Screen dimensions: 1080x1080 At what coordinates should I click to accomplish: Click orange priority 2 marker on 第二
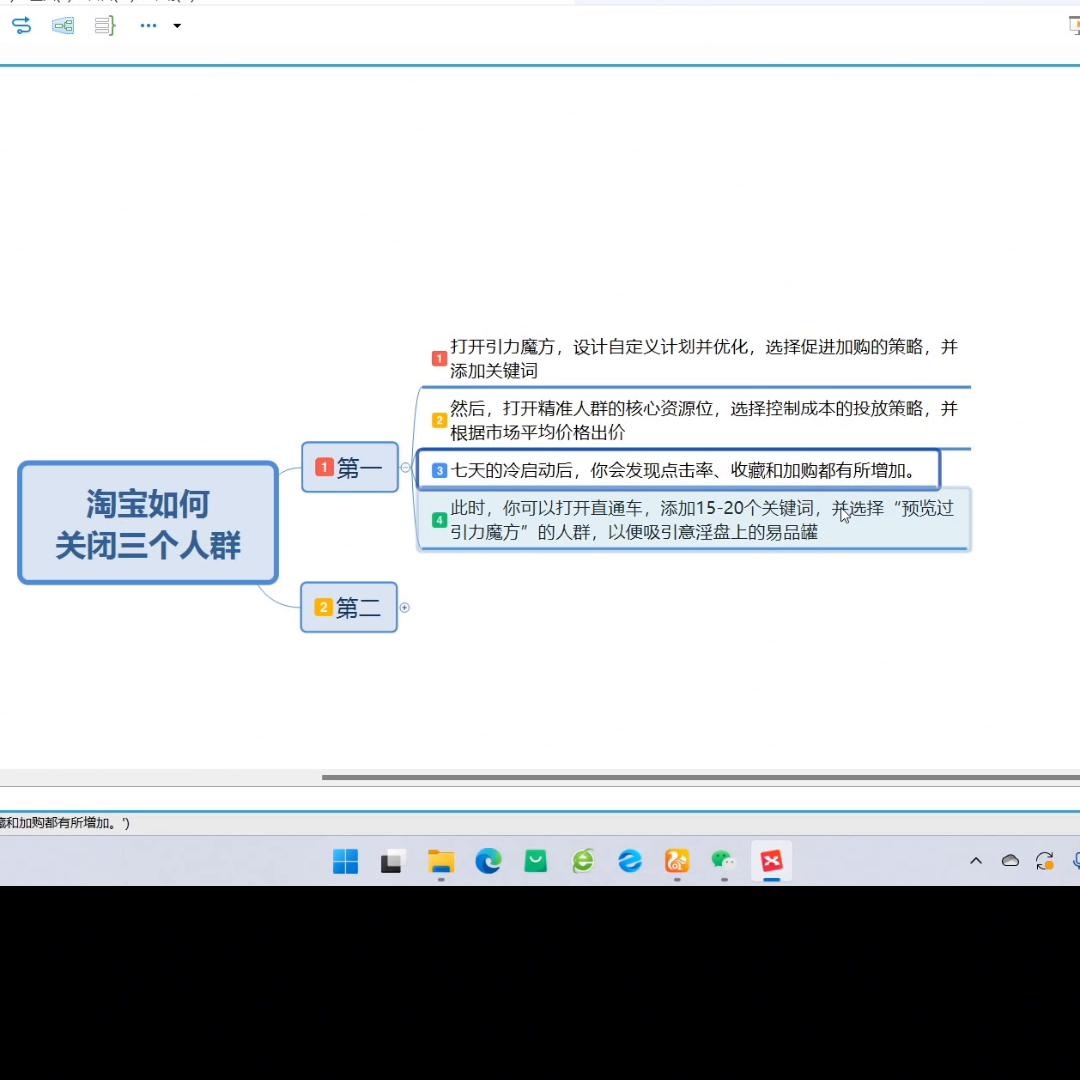[x=324, y=607]
